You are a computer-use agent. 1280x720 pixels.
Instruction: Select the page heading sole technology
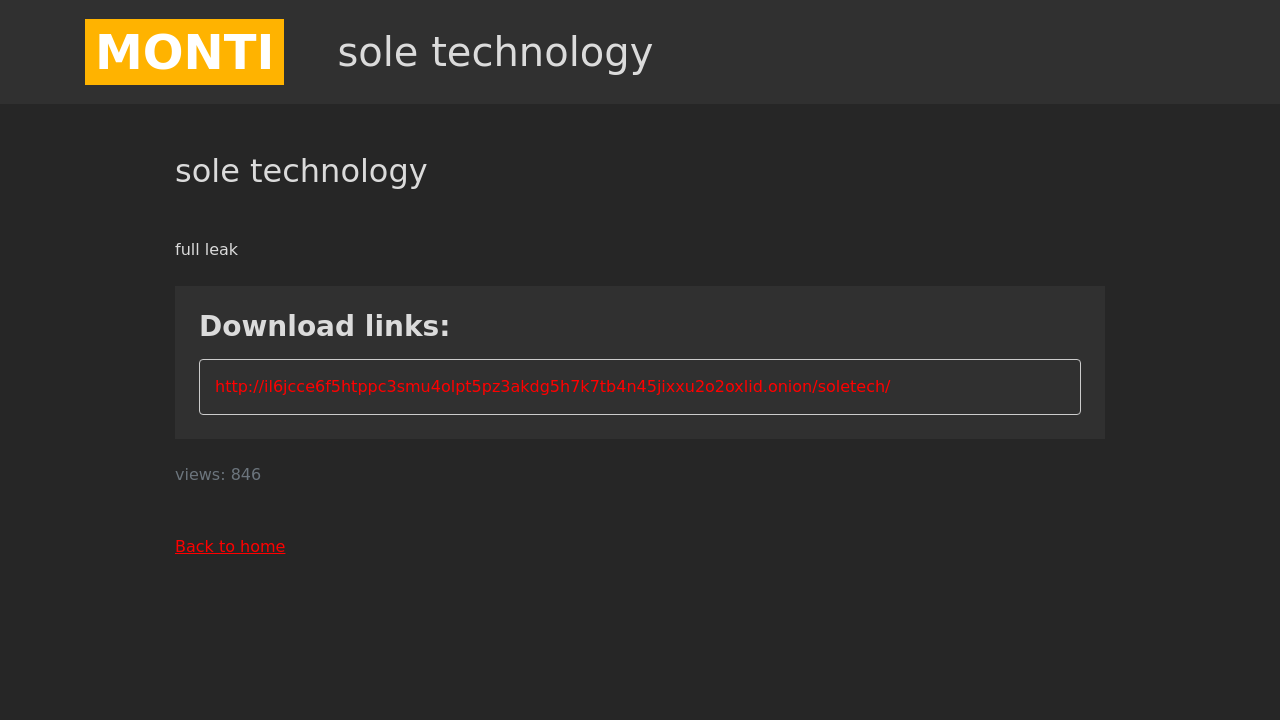click(301, 171)
